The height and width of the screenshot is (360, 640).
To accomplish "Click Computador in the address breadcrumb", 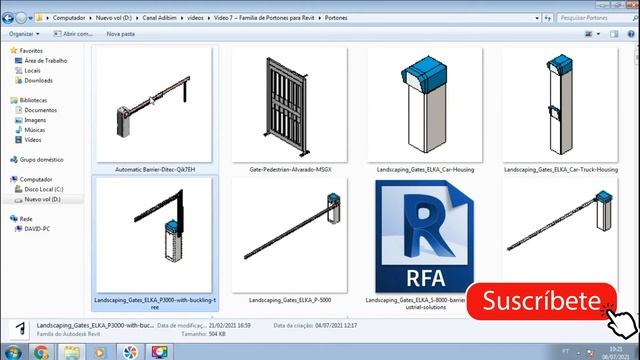I will (69, 18).
